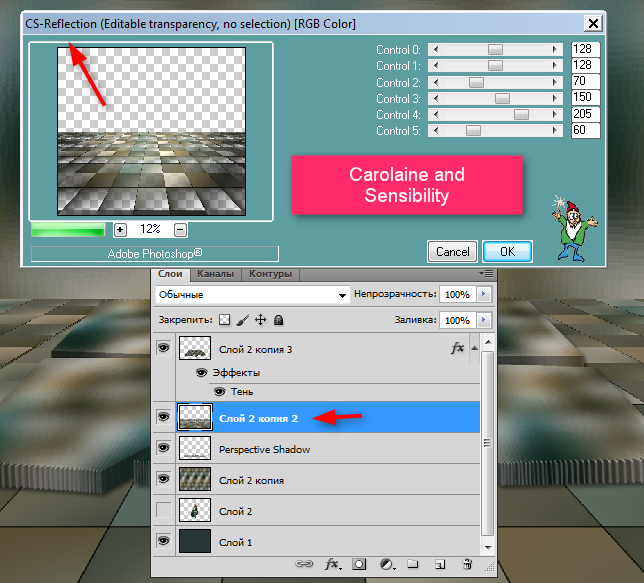Click the Control 2 slider thumb
The image size is (644, 583).
tap(476, 83)
